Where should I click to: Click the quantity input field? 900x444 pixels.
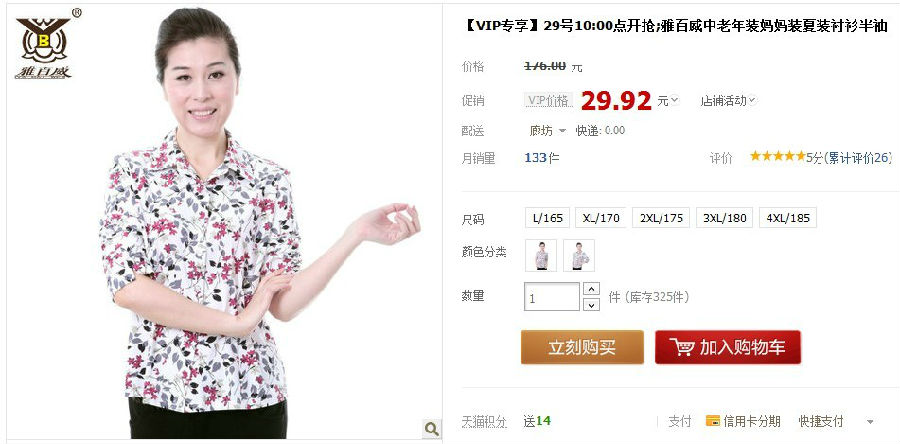point(552,297)
